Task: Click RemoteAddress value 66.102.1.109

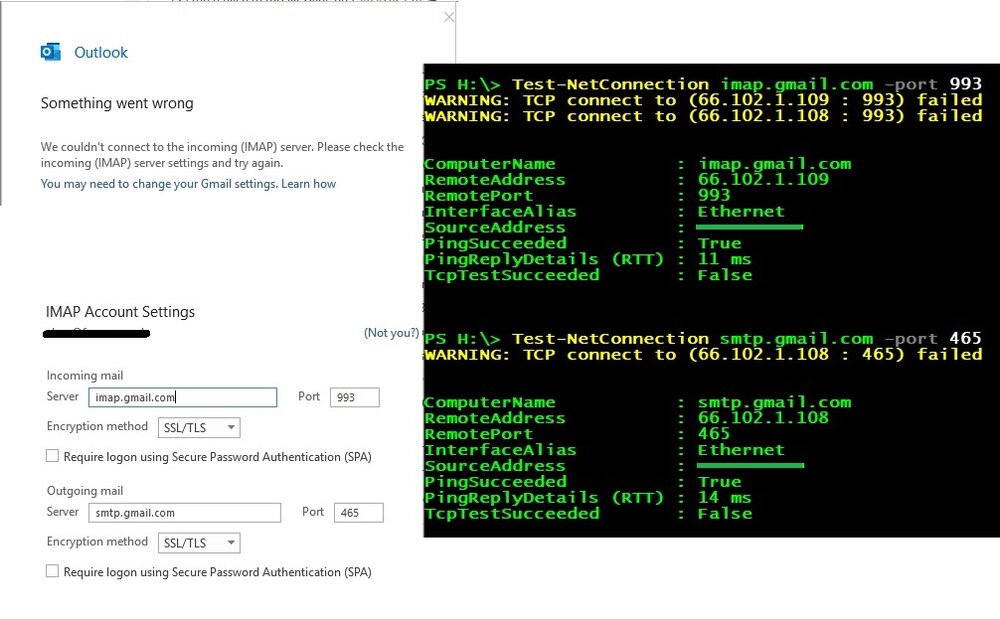Action: point(763,180)
